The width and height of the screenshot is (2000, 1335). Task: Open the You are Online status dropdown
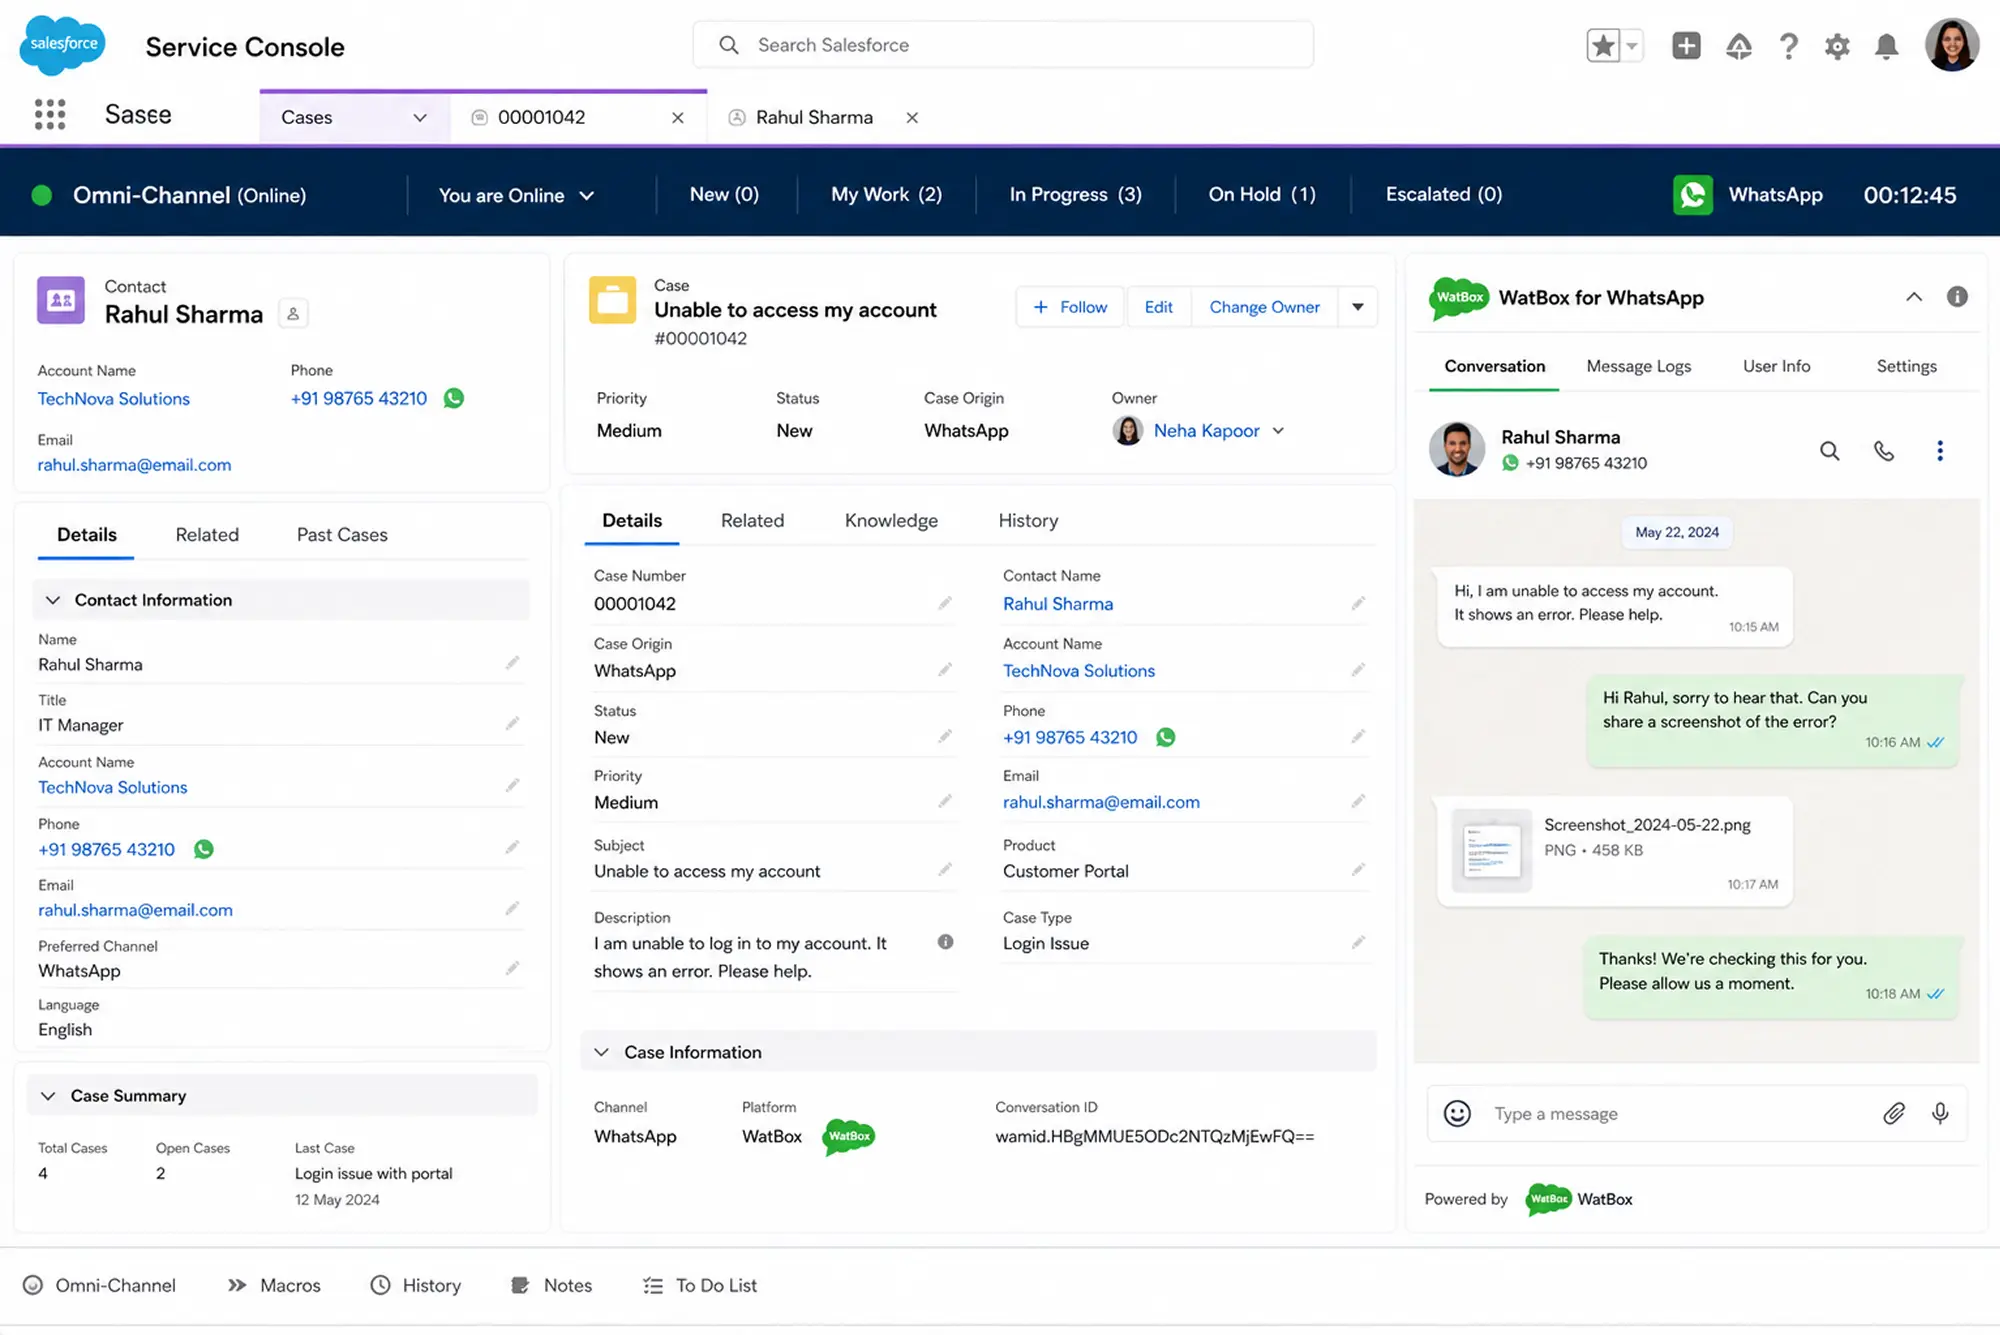pos(516,195)
